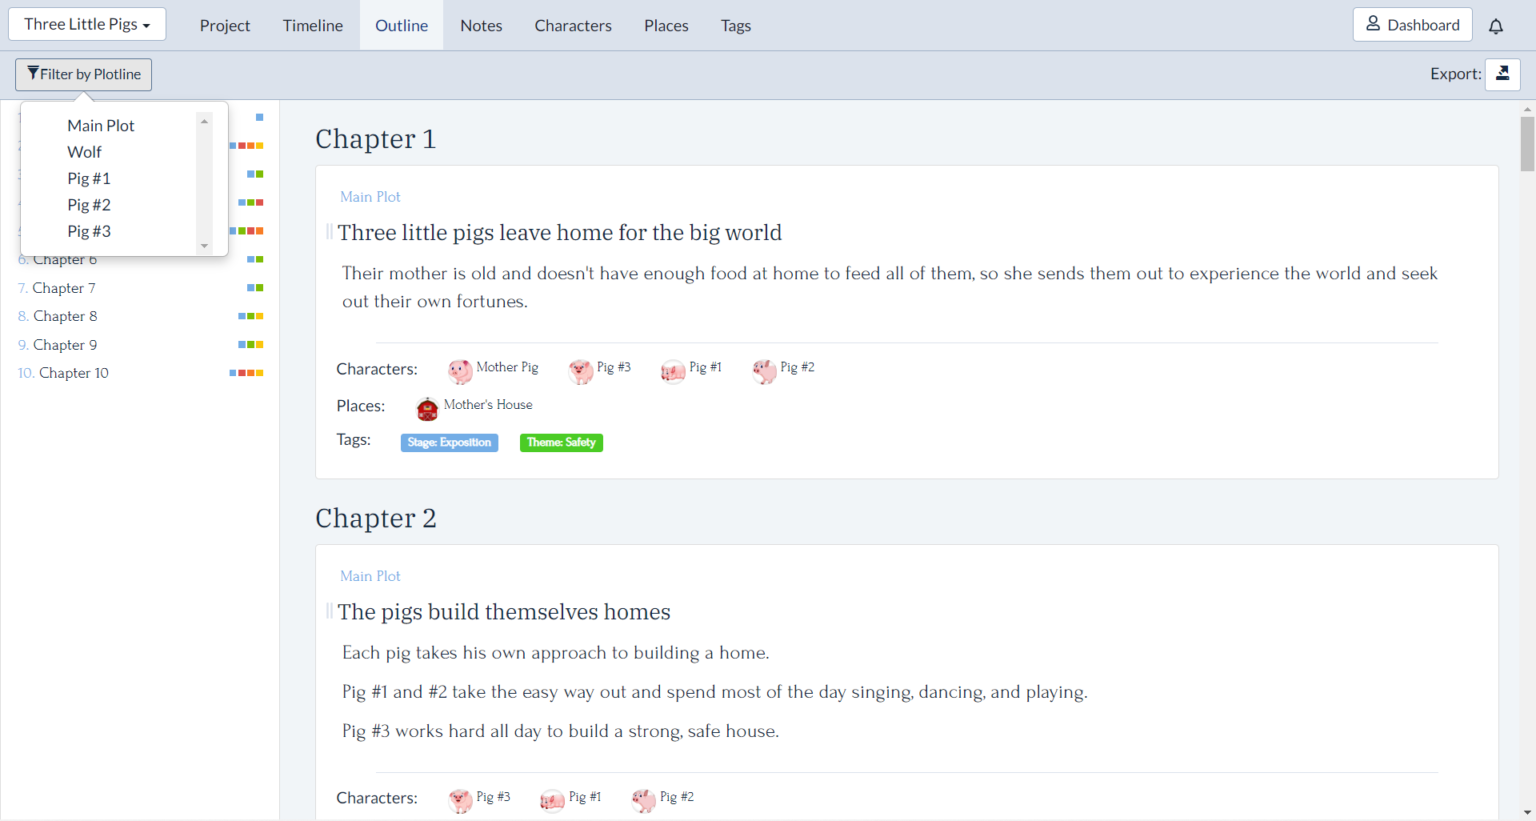1536x821 pixels.
Task: Click the scroll-down arrow in the plotline popup
Action: [x=204, y=245]
